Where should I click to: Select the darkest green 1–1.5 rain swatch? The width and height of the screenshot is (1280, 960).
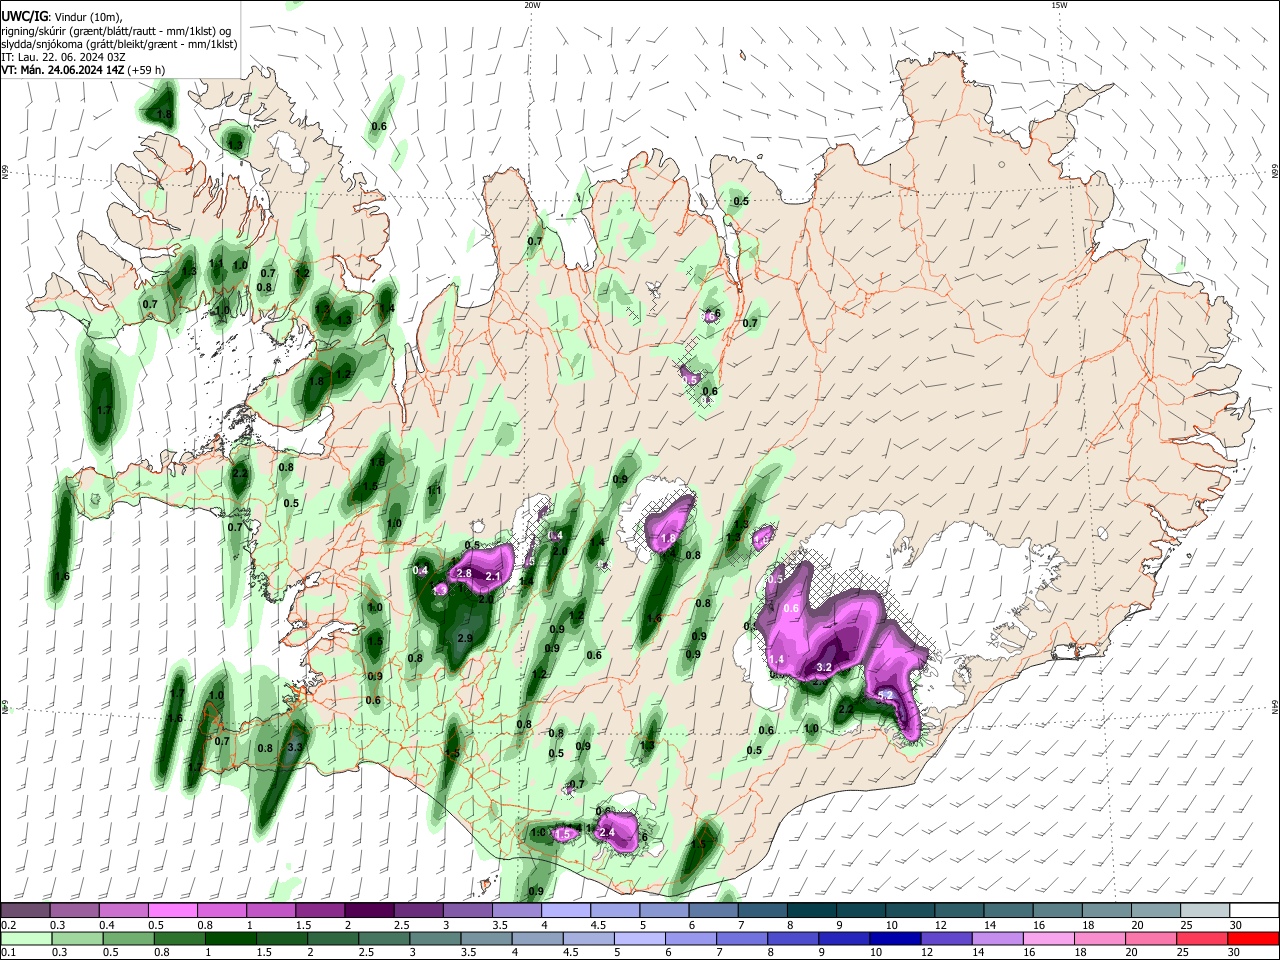coord(230,939)
